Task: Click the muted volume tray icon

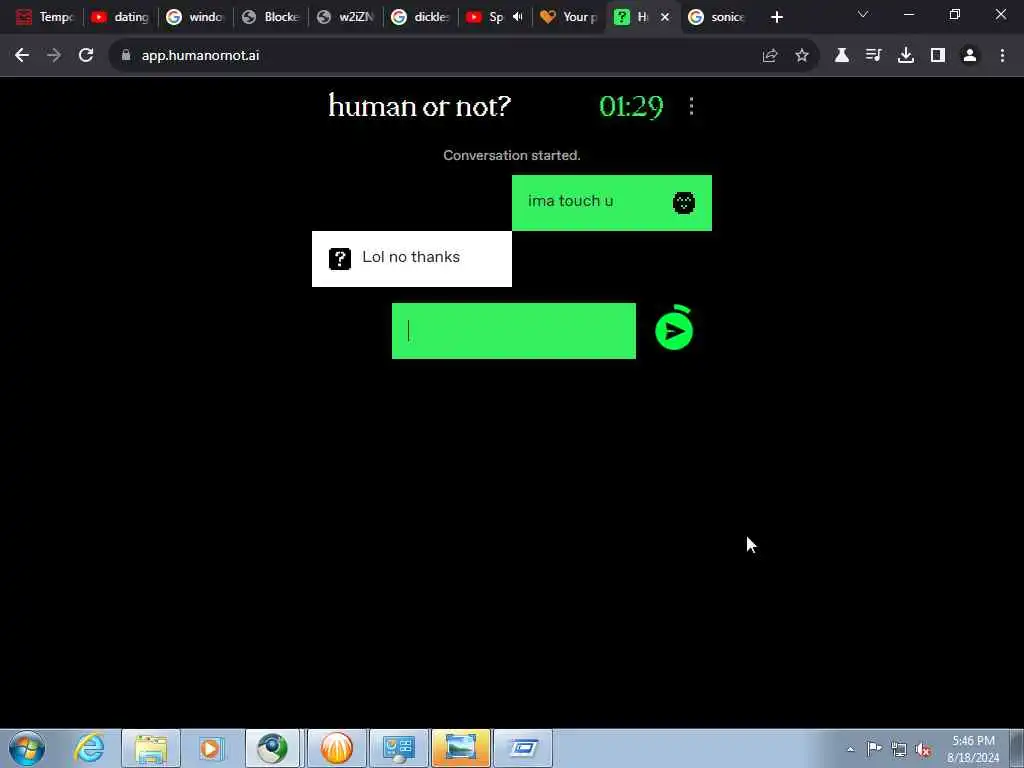Action: (923, 750)
